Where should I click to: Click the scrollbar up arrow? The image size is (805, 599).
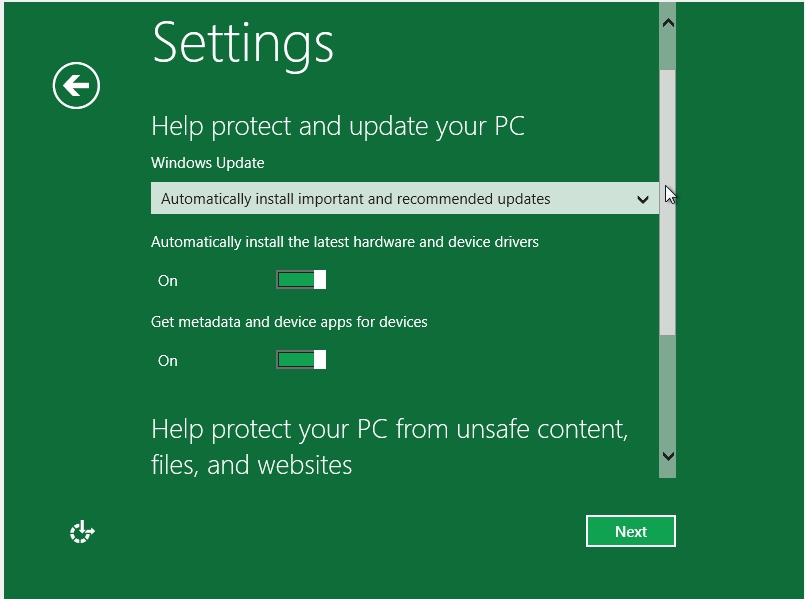(667, 23)
